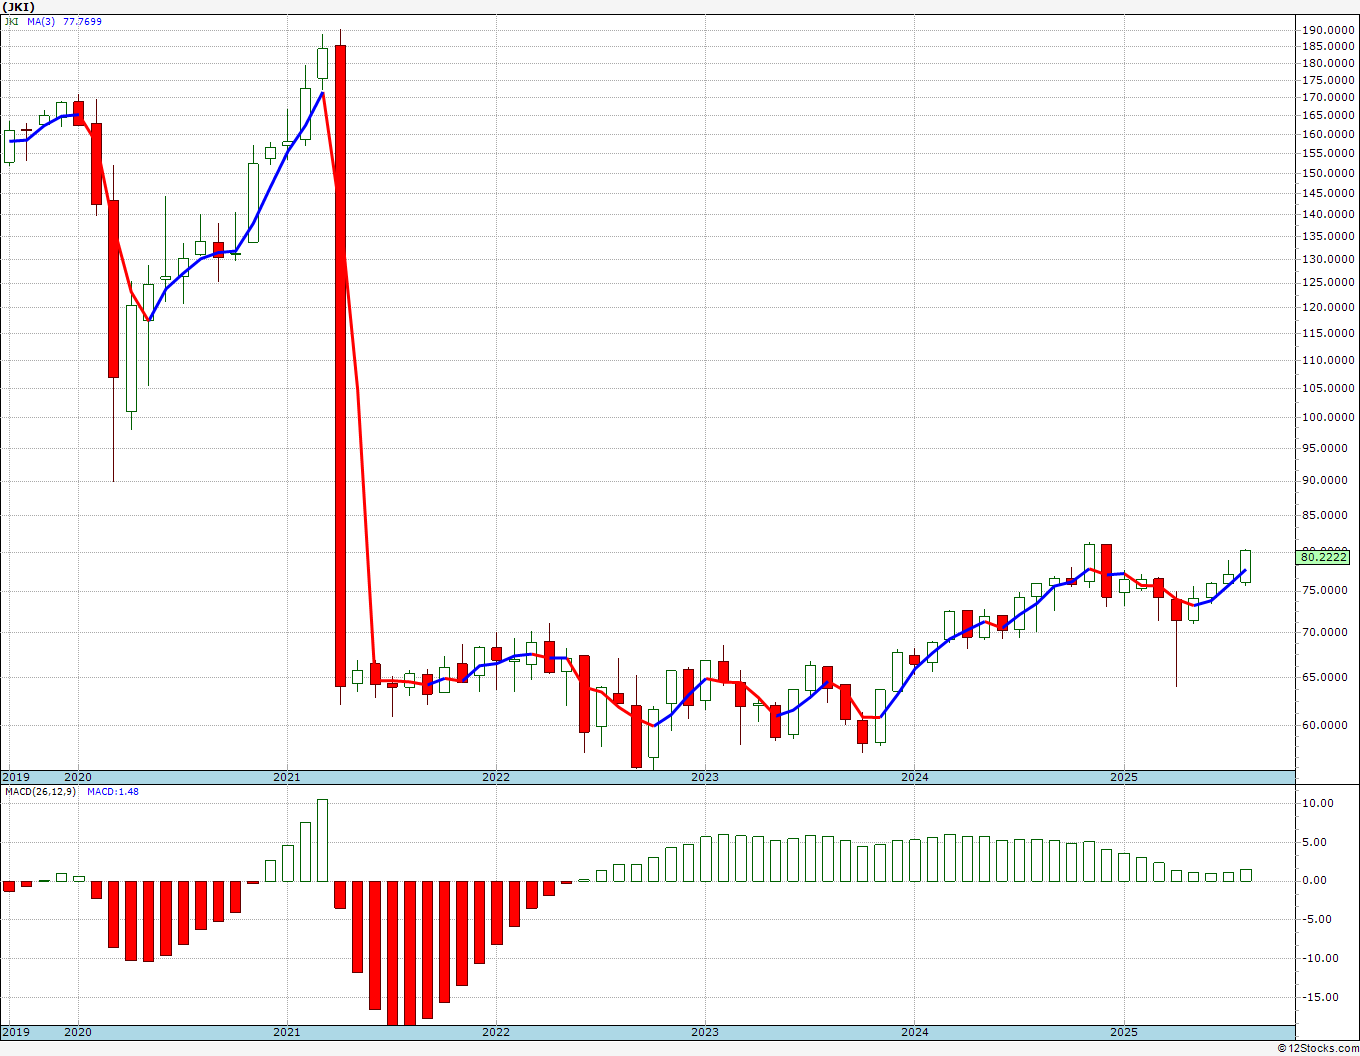Select the MACD(26,12,9) indicator label
Screen dimensions: 1360x1056
40,792
